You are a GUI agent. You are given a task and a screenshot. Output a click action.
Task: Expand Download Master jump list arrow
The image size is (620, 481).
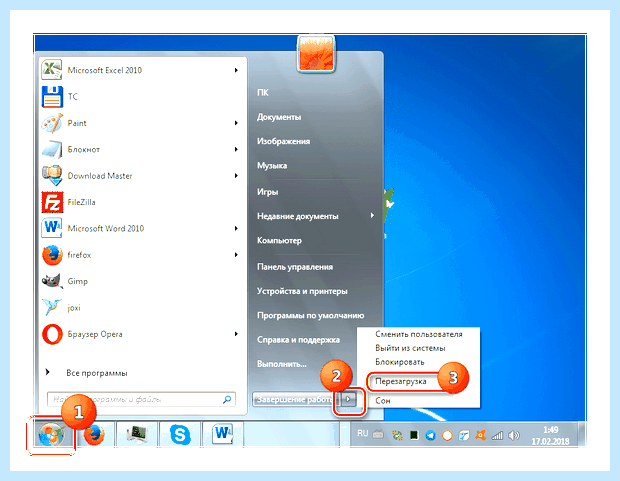coord(236,176)
